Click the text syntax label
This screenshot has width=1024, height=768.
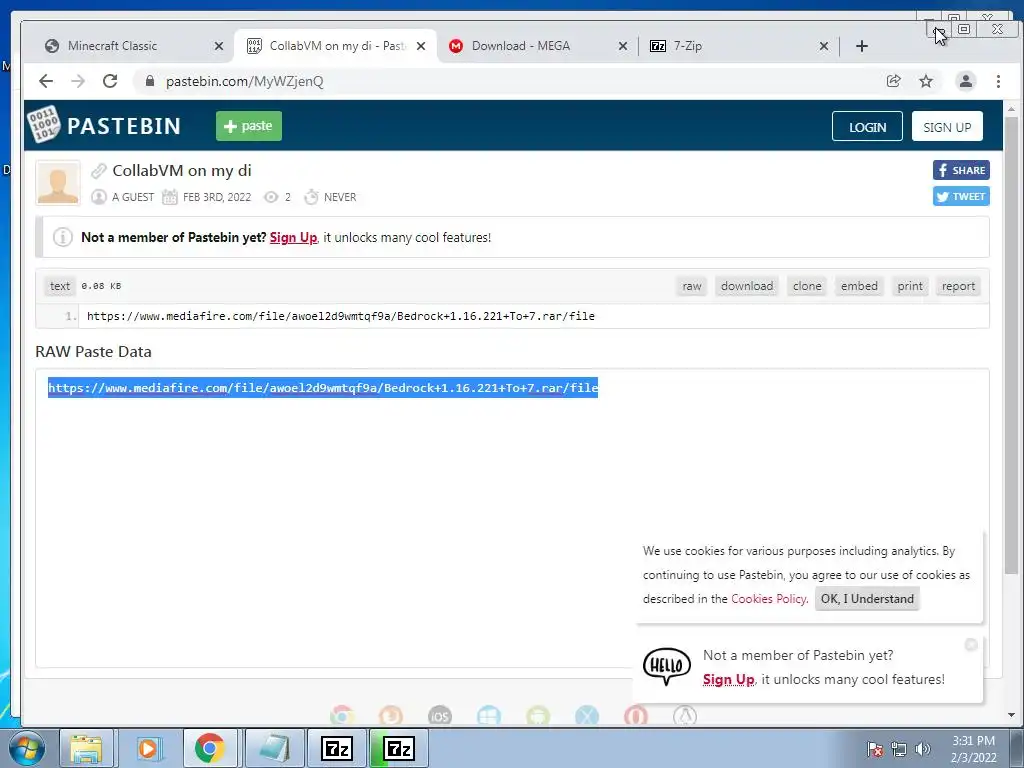59,286
